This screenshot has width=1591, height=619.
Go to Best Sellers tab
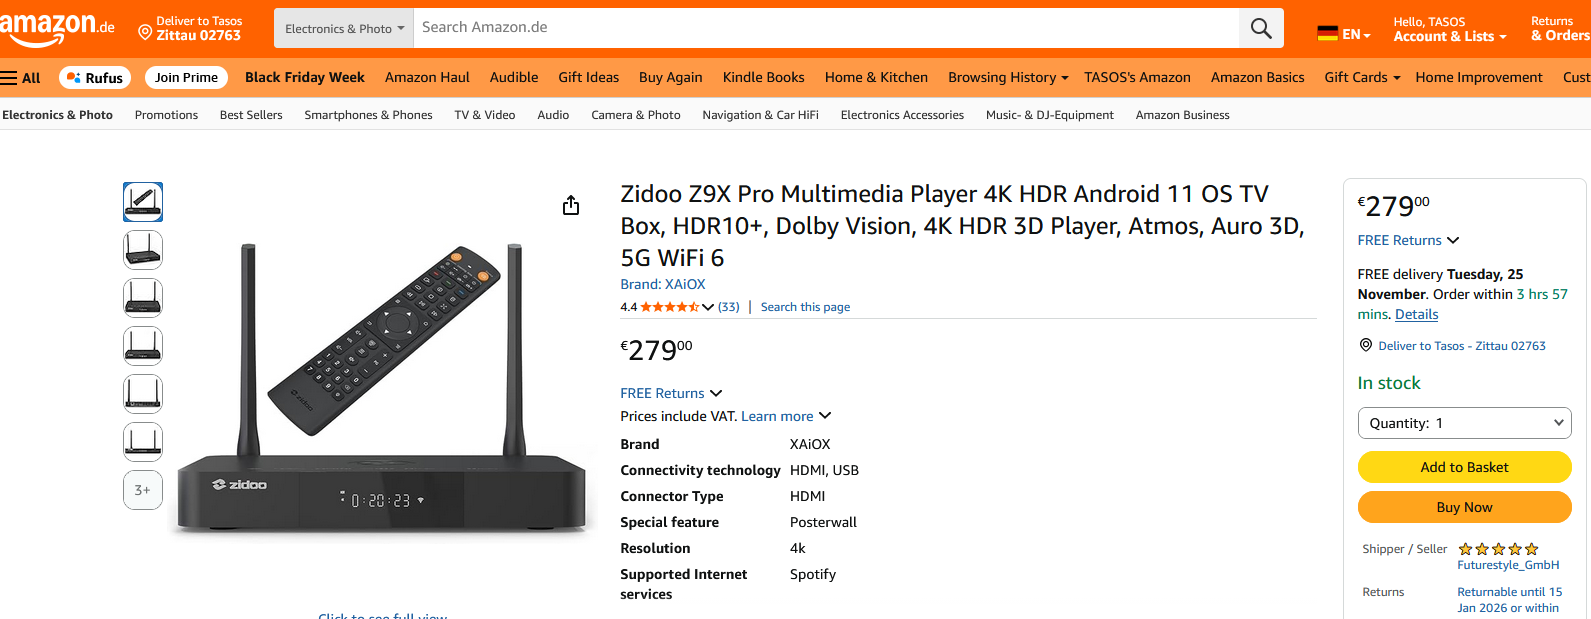pyautogui.click(x=251, y=115)
